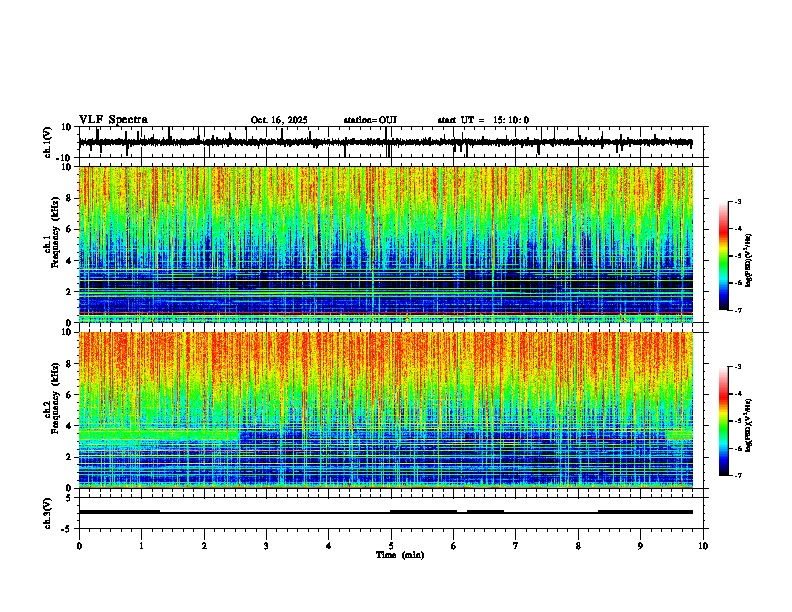The width and height of the screenshot is (792, 612).
Task: Click the time axis tick label "4"
Action: 329,546
